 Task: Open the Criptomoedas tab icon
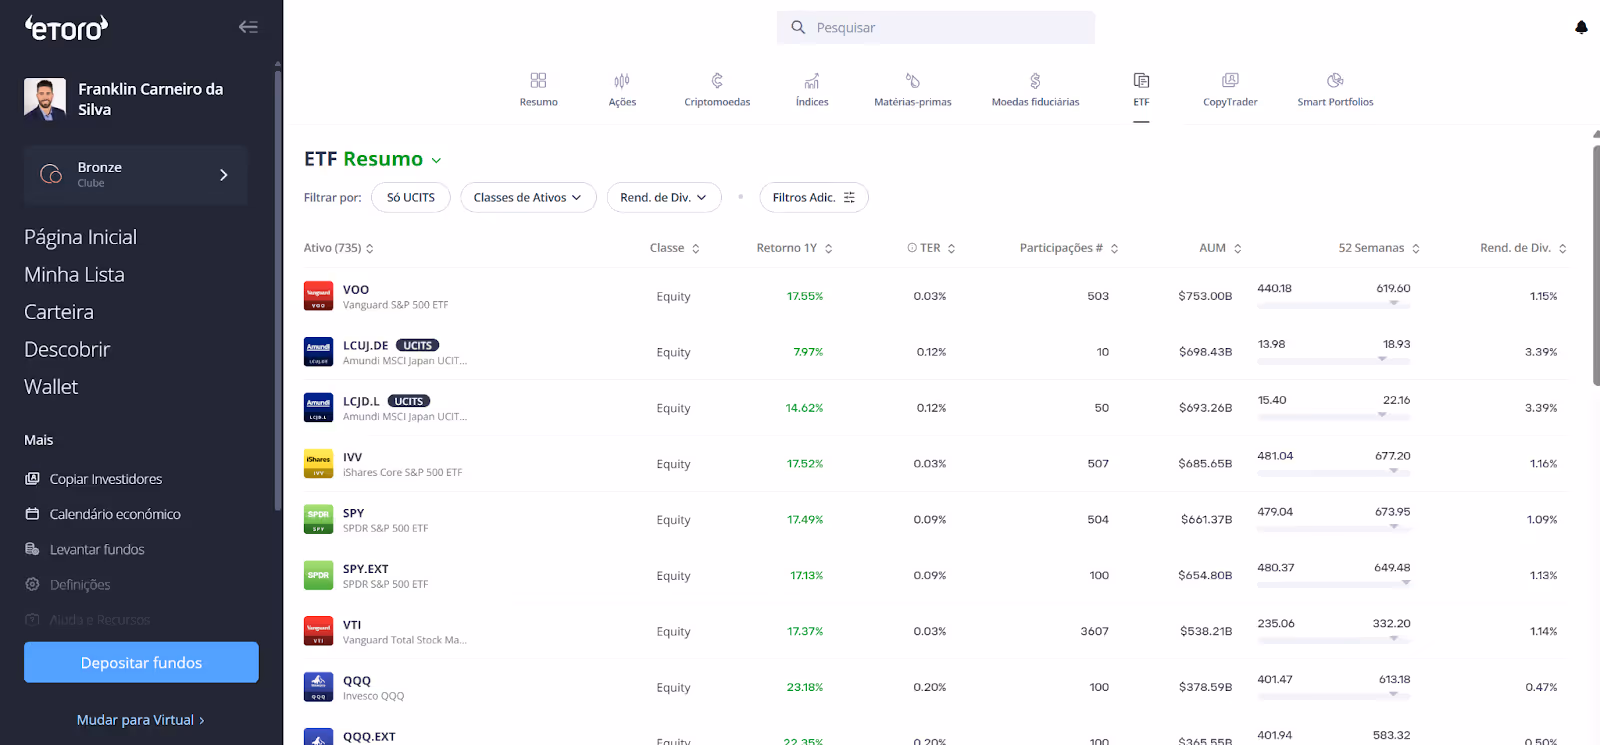tap(717, 80)
